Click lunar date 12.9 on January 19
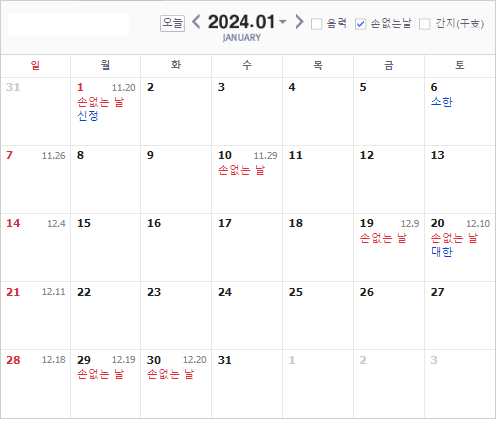Viewport: 498px width, 422px height. [x=410, y=224]
